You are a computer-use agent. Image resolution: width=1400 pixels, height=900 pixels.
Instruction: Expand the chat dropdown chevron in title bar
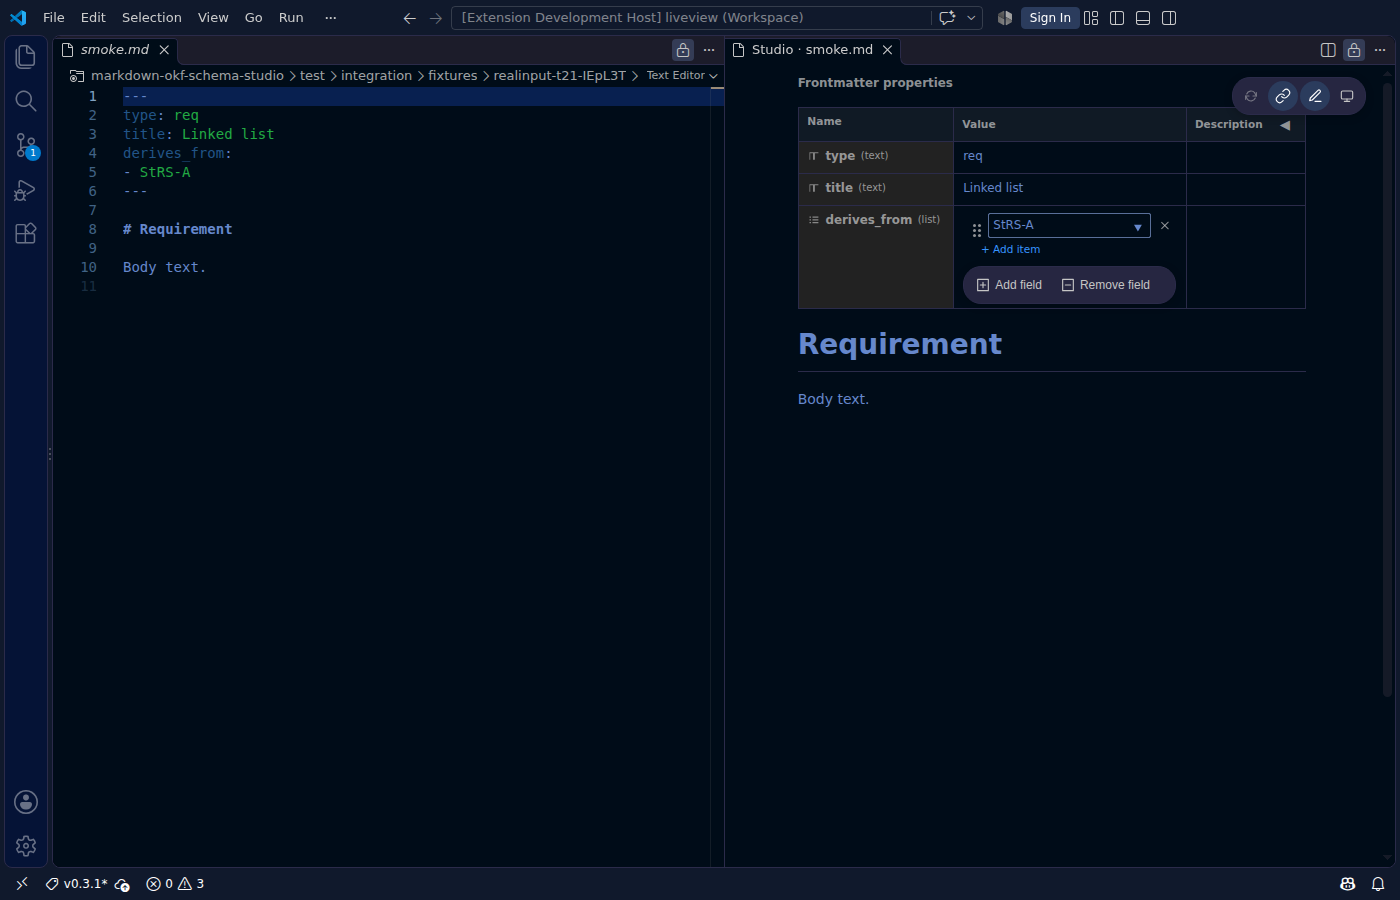(x=971, y=18)
